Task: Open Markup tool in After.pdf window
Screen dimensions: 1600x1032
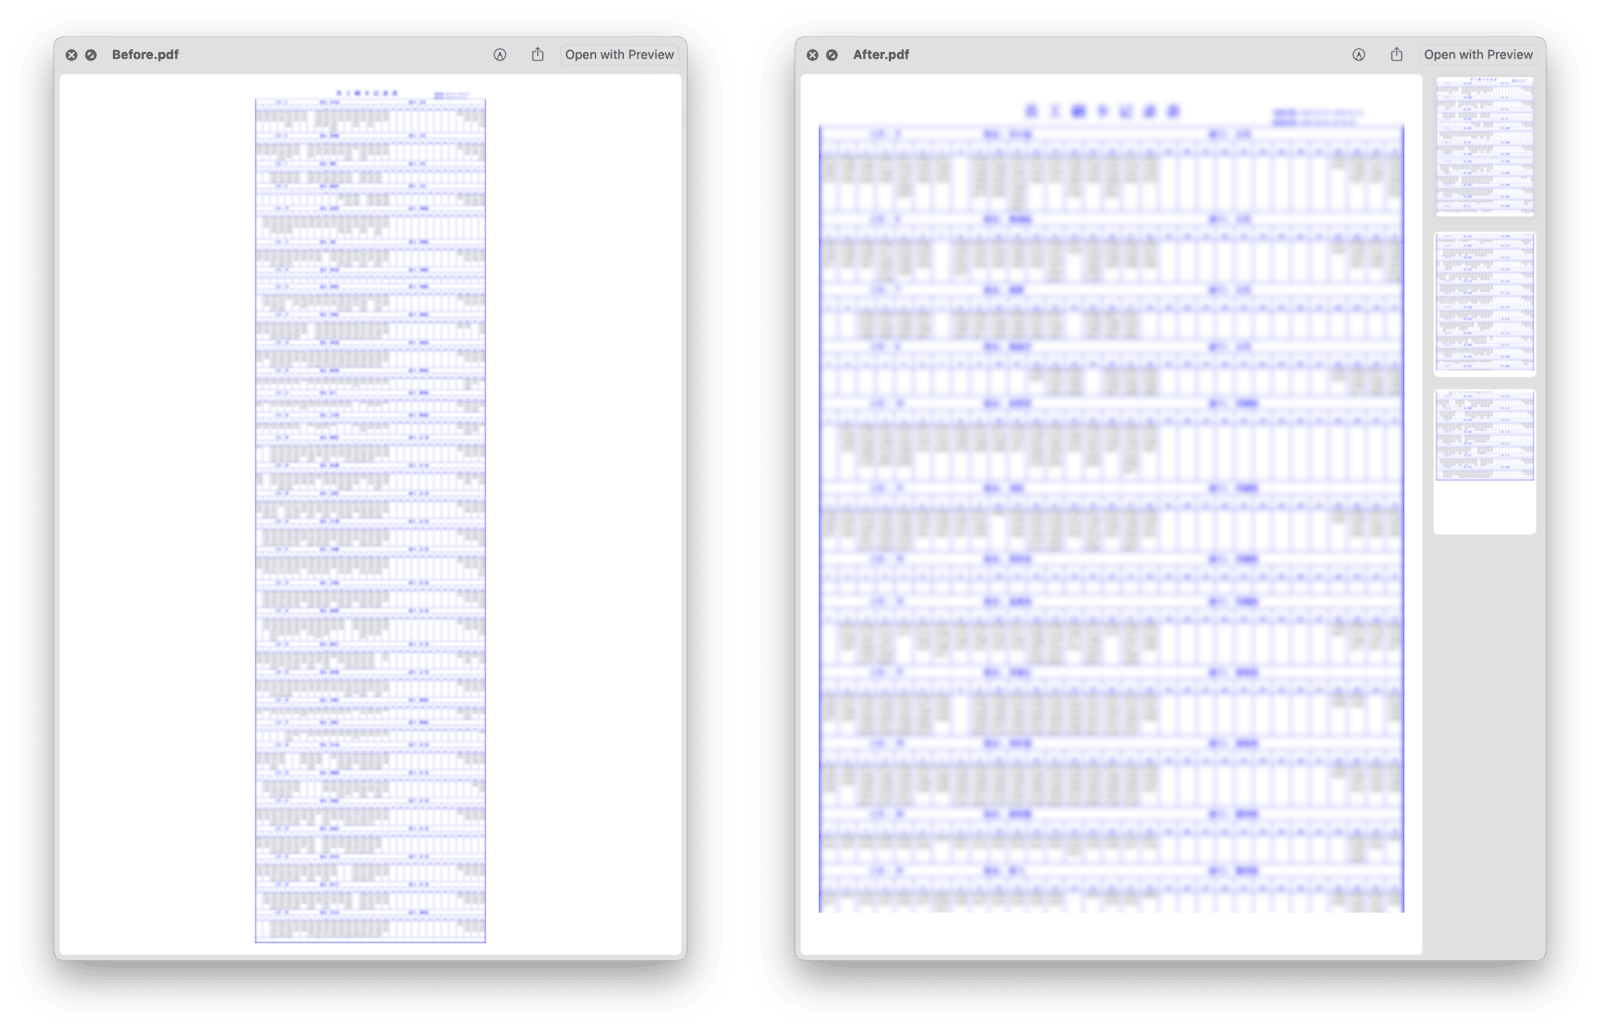Action: click(1359, 55)
